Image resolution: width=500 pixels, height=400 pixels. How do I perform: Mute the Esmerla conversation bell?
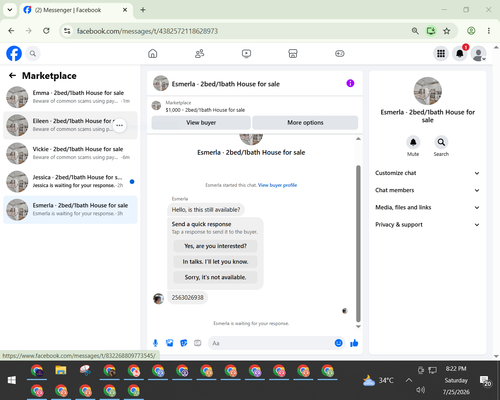tap(413, 143)
